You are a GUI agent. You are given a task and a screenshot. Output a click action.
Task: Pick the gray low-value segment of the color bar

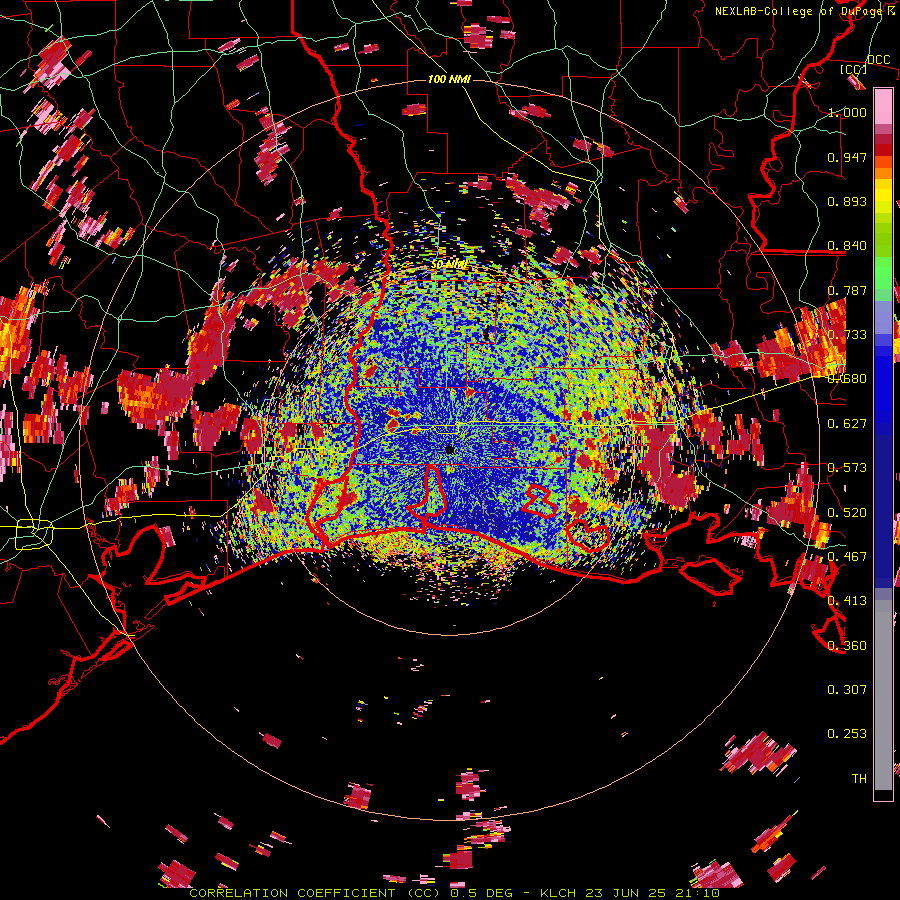click(x=883, y=700)
